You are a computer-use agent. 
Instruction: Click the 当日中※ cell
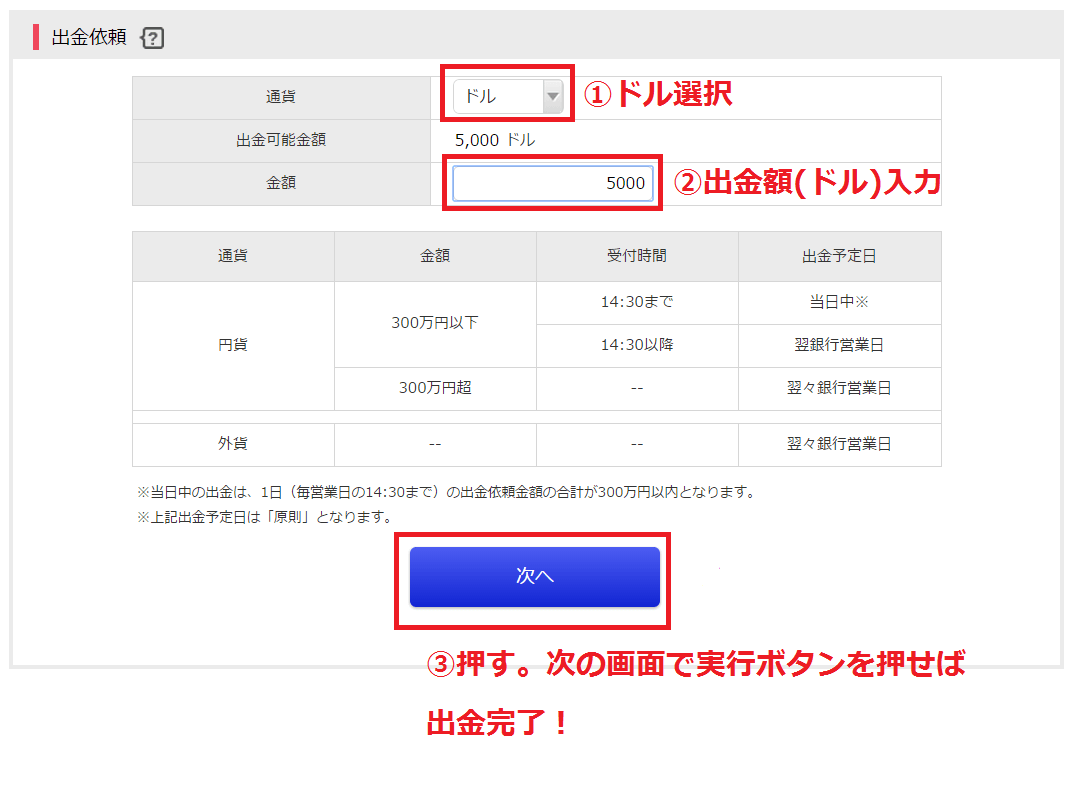839,302
